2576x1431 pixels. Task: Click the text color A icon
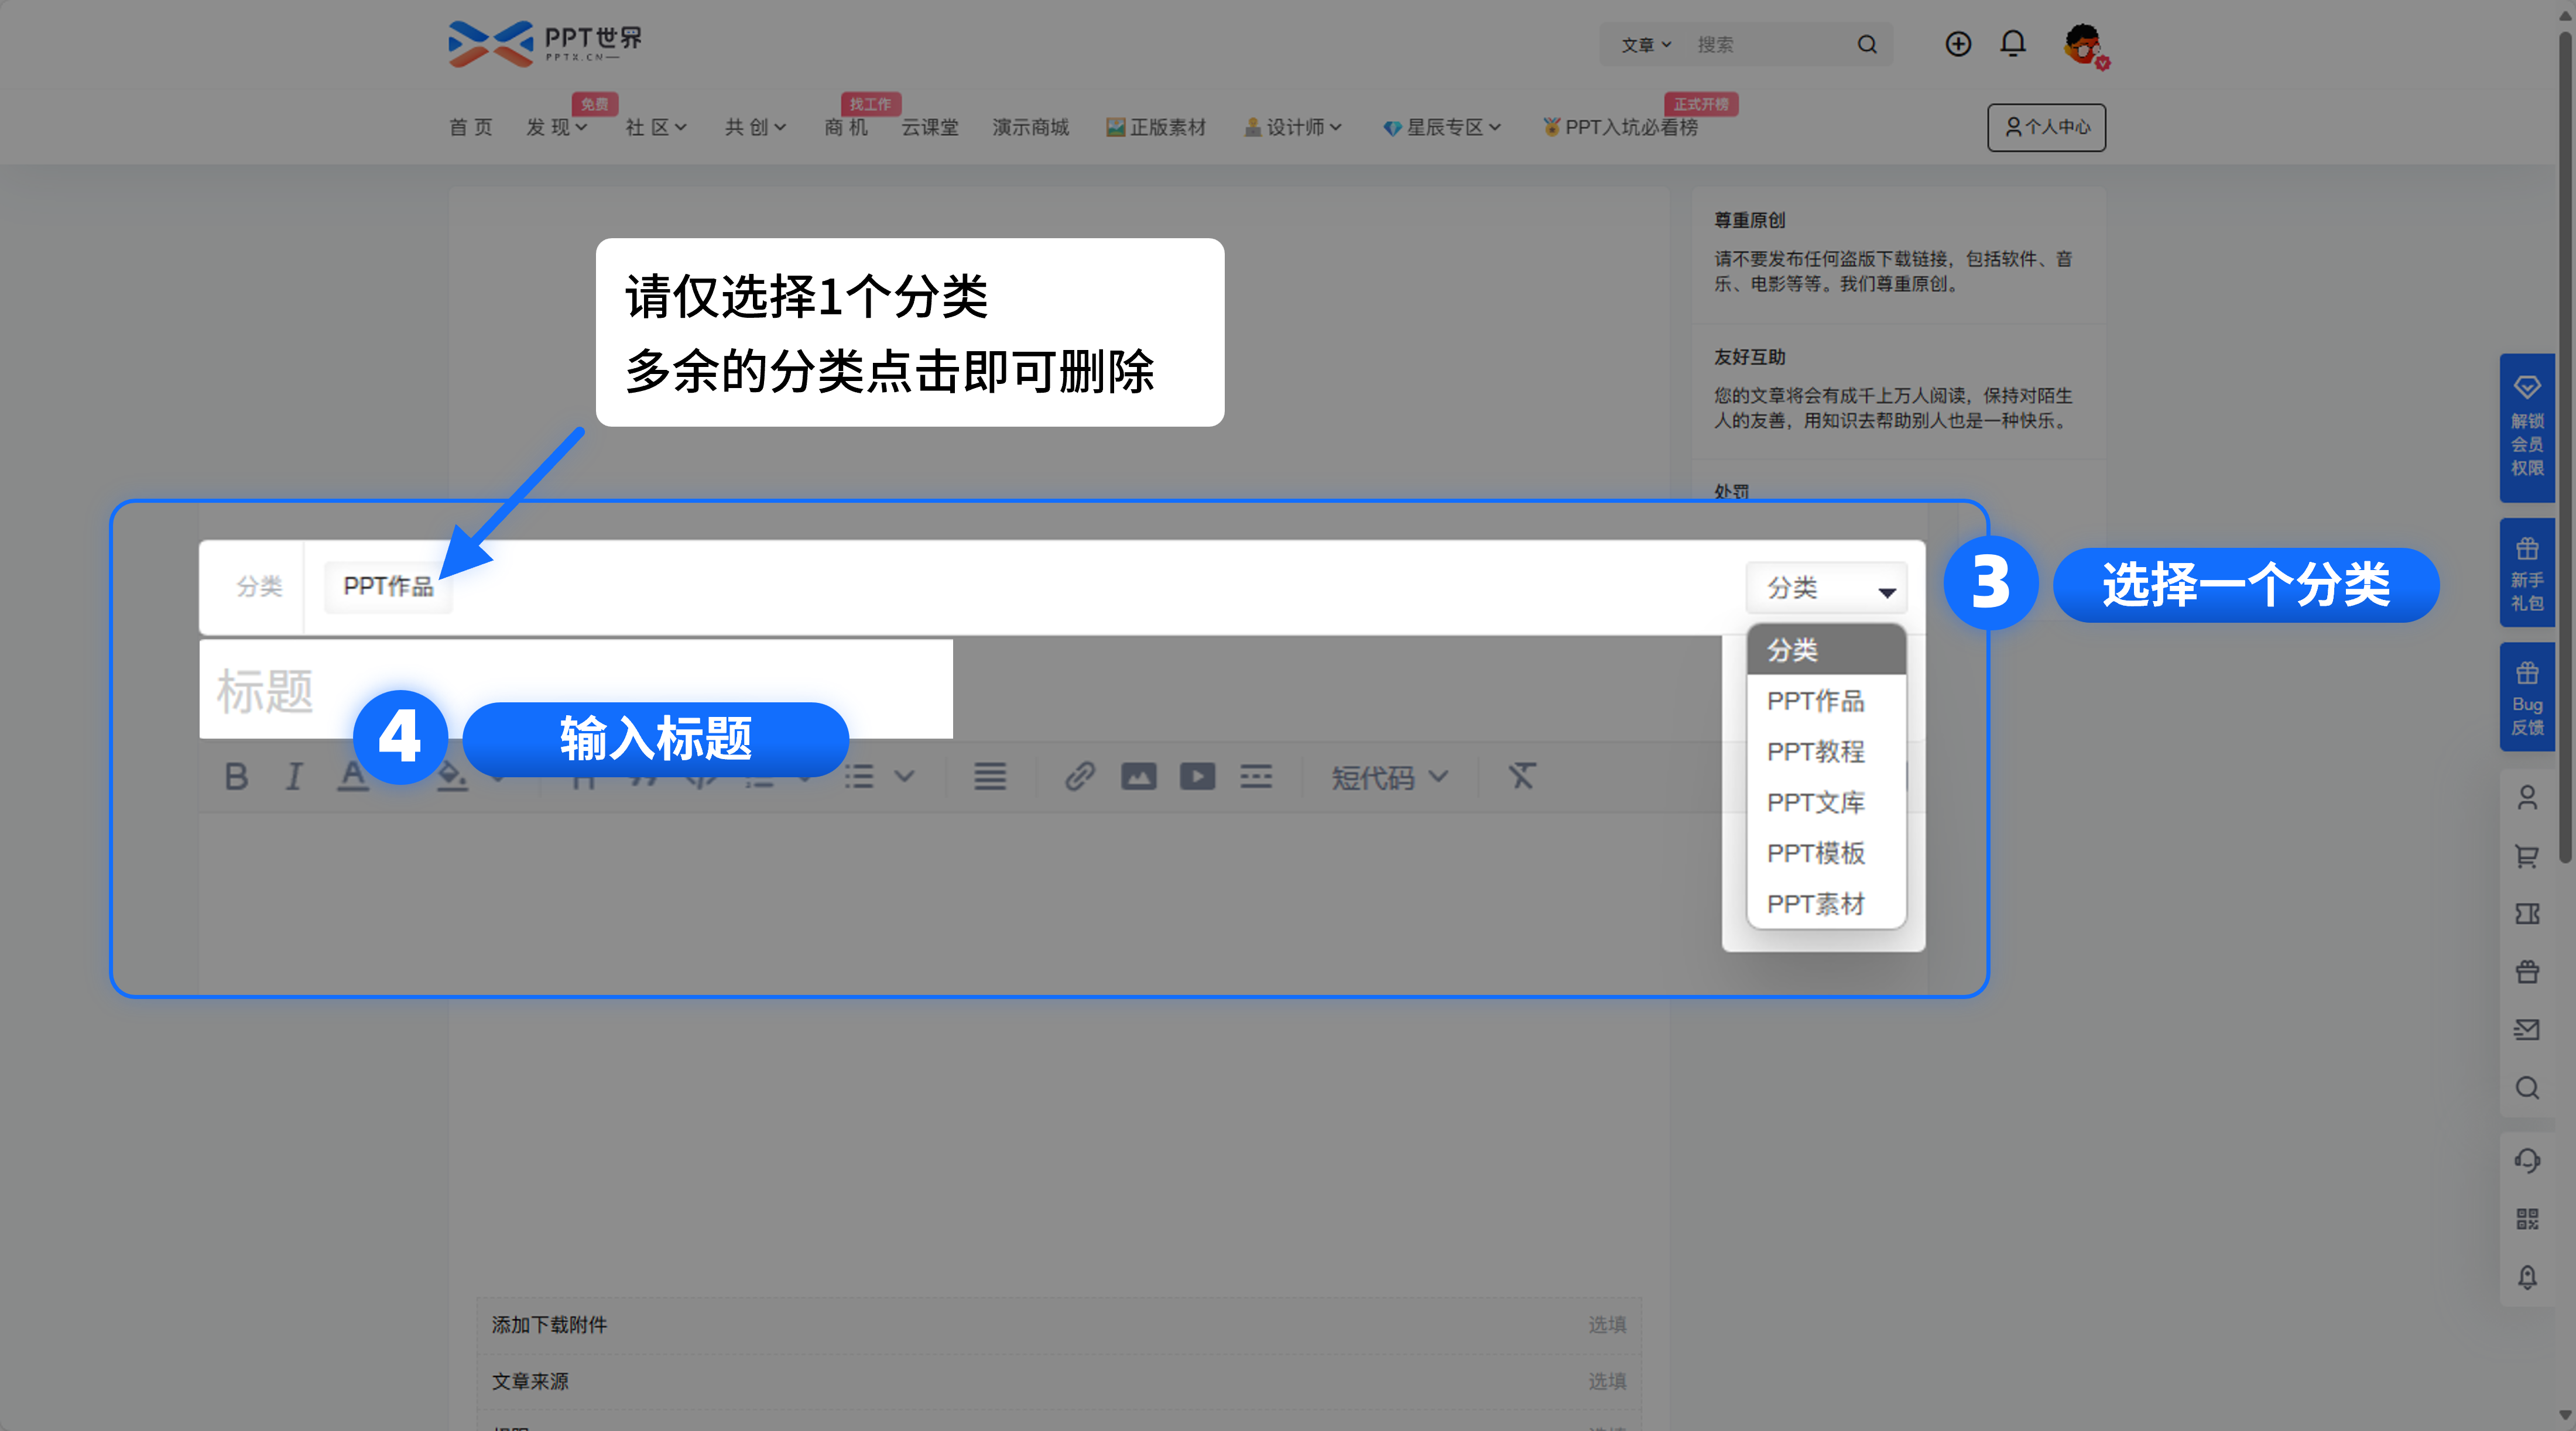coord(352,776)
